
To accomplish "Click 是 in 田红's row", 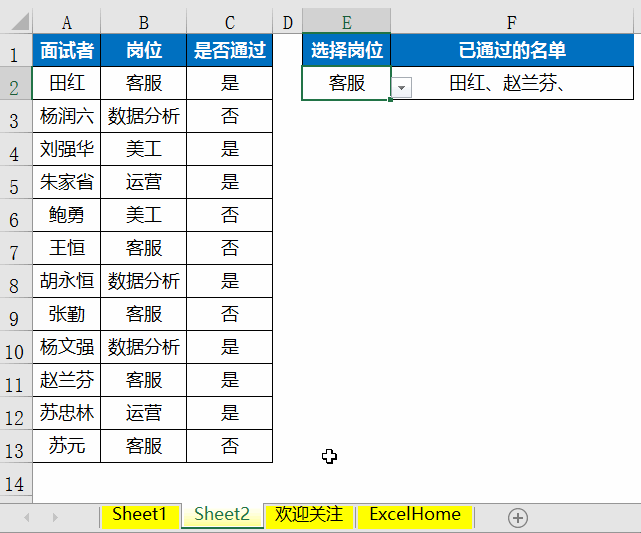I will pos(230,83).
